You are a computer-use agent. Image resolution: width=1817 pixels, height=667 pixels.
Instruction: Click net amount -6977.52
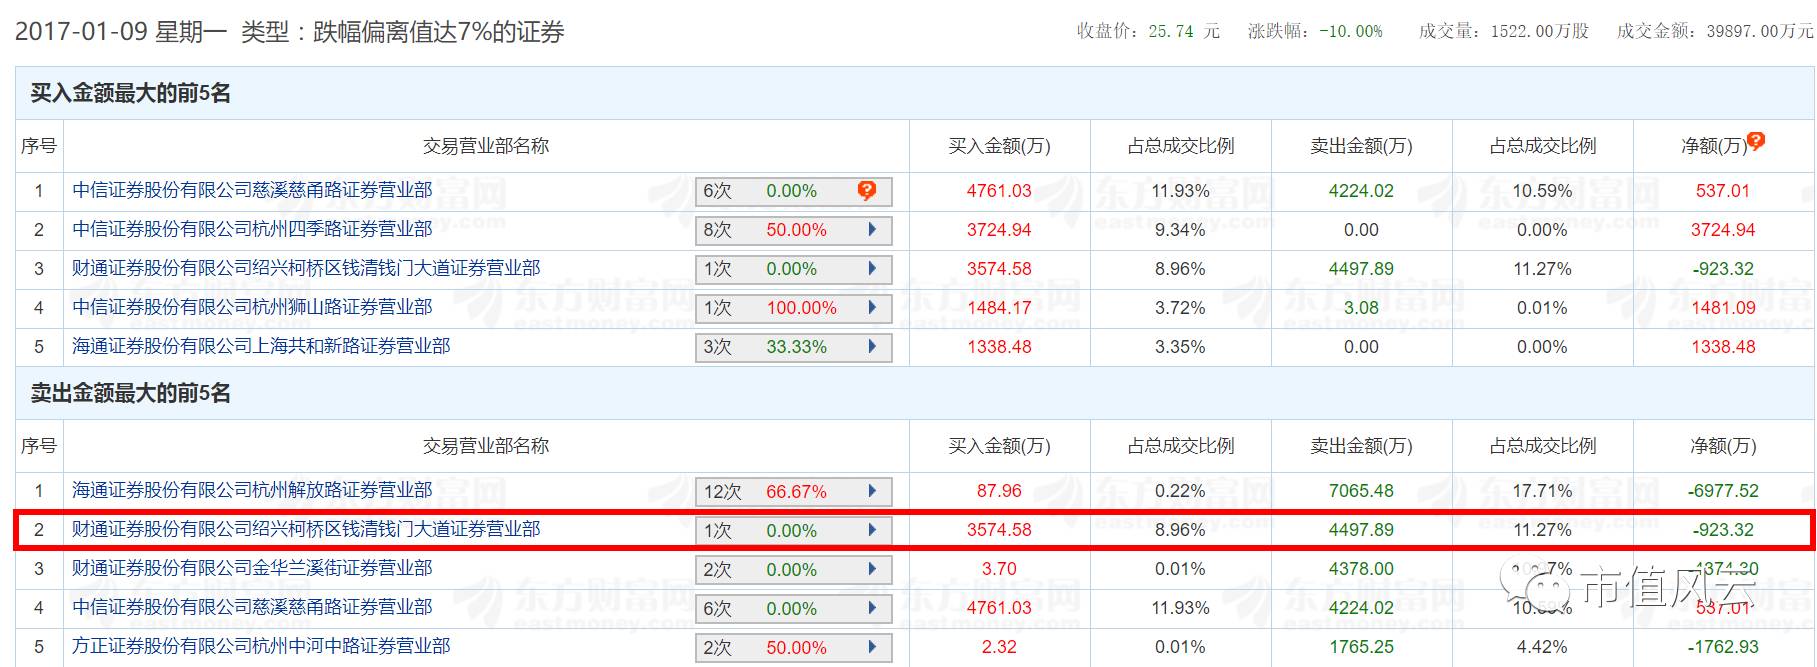pyautogui.click(x=1723, y=491)
